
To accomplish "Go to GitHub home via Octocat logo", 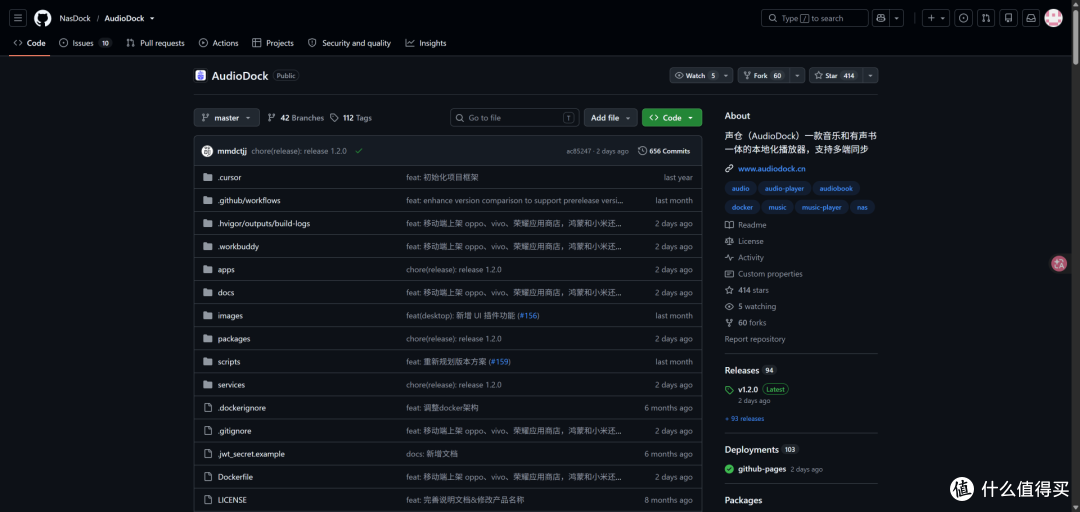I will click(x=43, y=18).
